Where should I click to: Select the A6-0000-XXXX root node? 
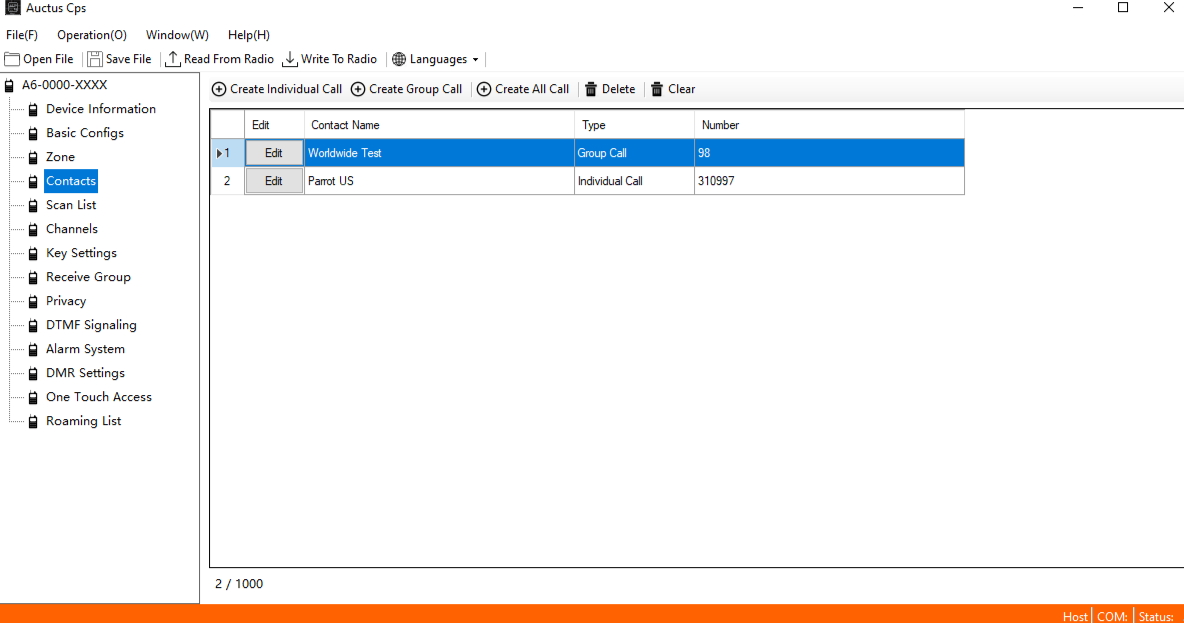pyautogui.click(x=64, y=85)
